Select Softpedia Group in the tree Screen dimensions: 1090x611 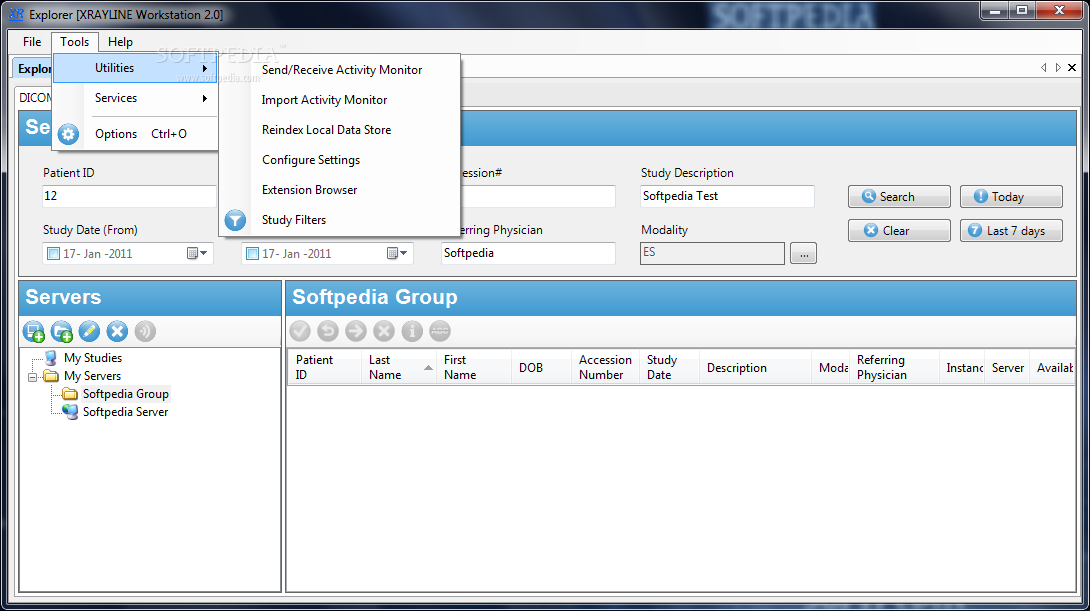(x=125, y=394)
